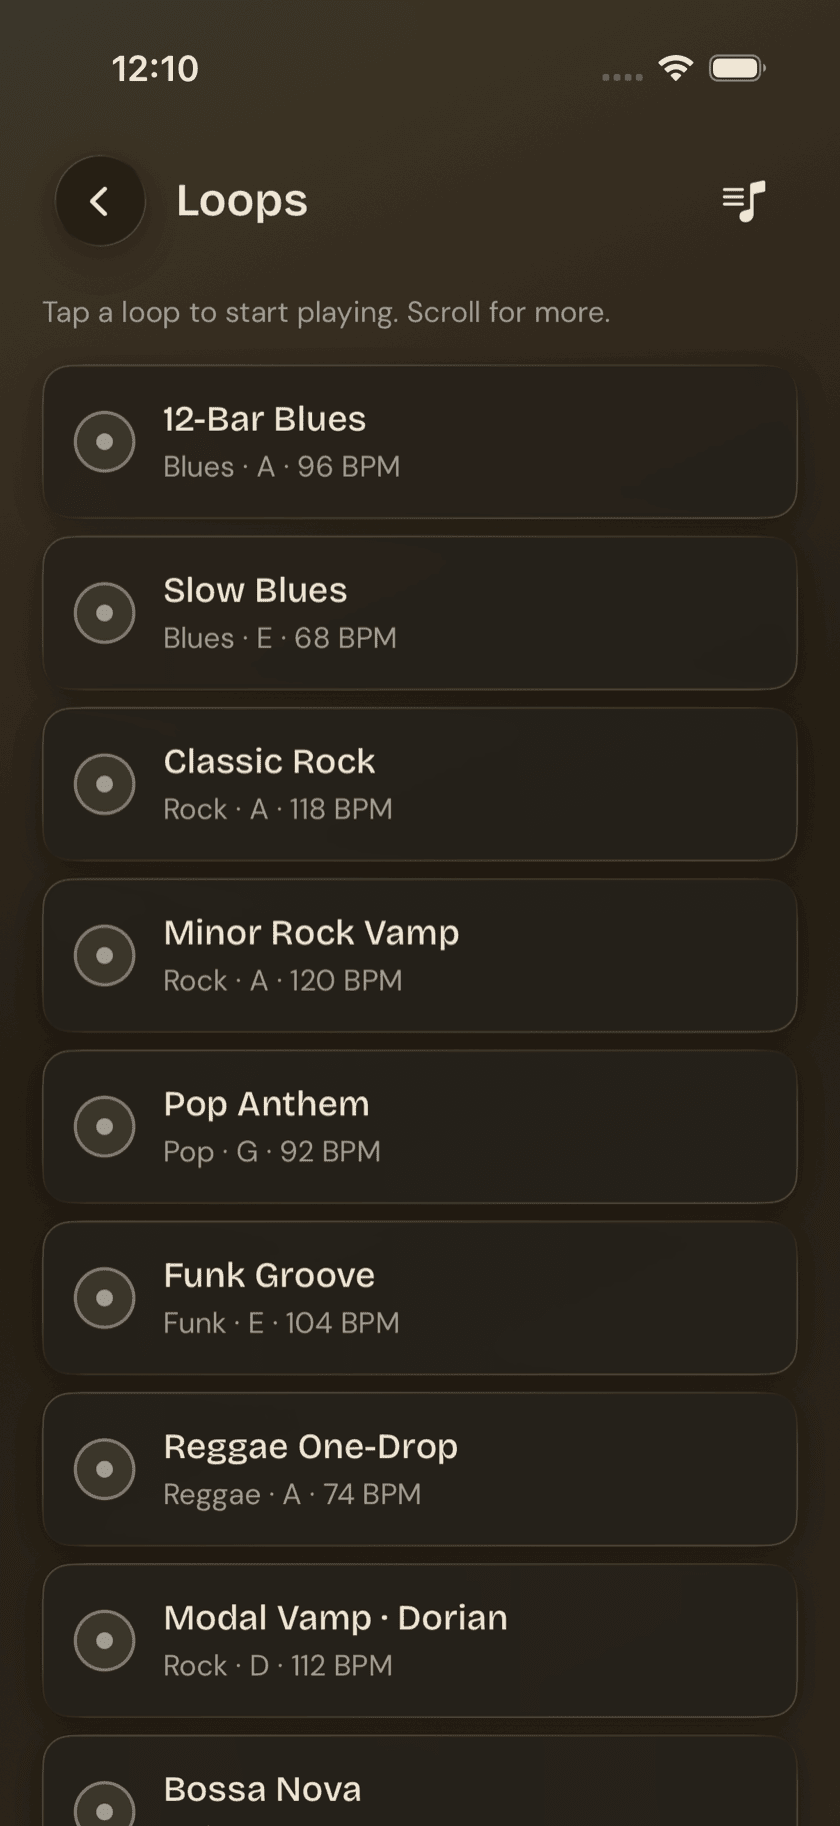Tap the disc icon for 12-Bar Blues

click(105, 442)
